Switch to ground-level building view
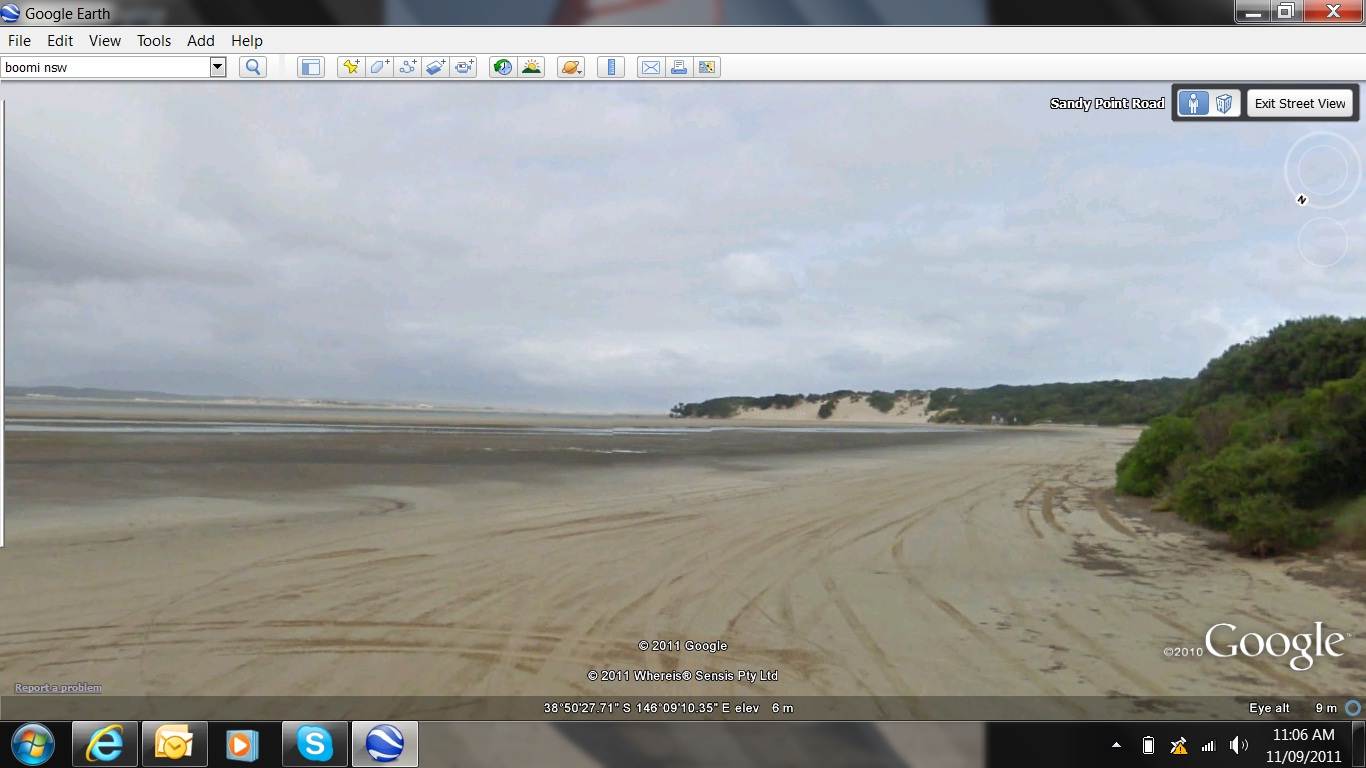Image resolution: width=1366 pixels, height=768 pixels. [x=1223, y=103]
